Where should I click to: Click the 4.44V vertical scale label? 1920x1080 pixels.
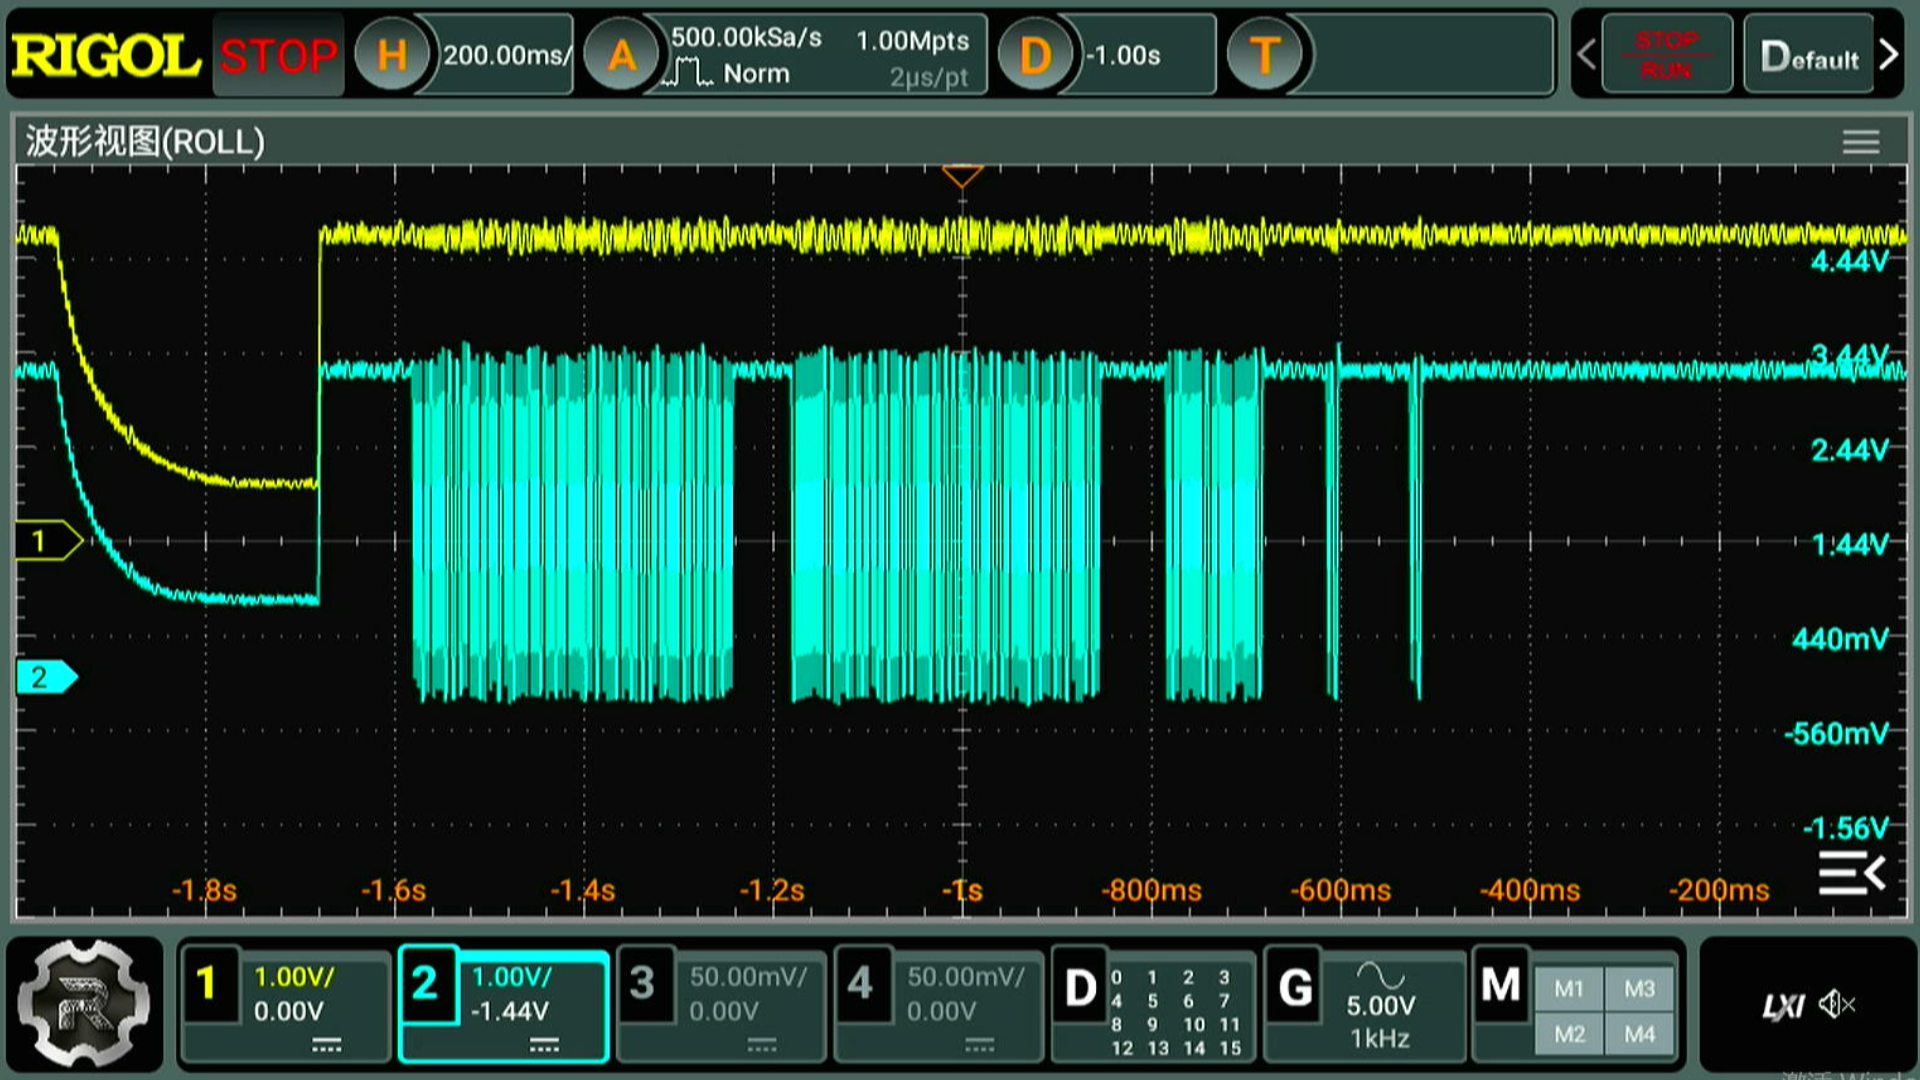tap(1850, 262)
